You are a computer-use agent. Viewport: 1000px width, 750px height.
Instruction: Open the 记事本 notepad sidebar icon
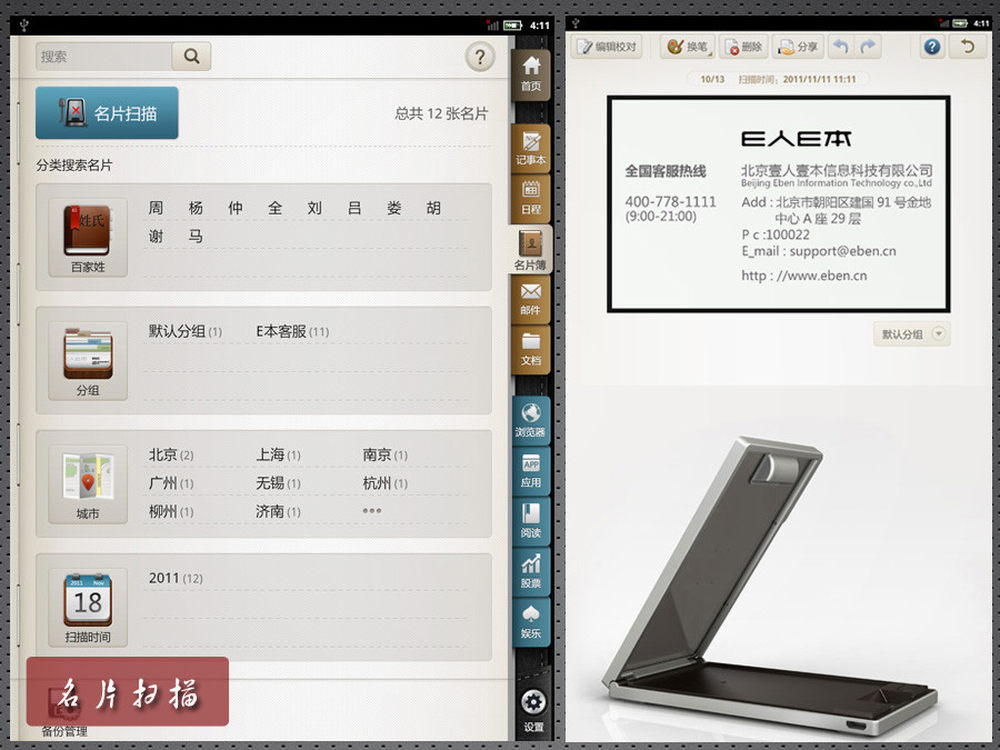[x=531, y=147]
